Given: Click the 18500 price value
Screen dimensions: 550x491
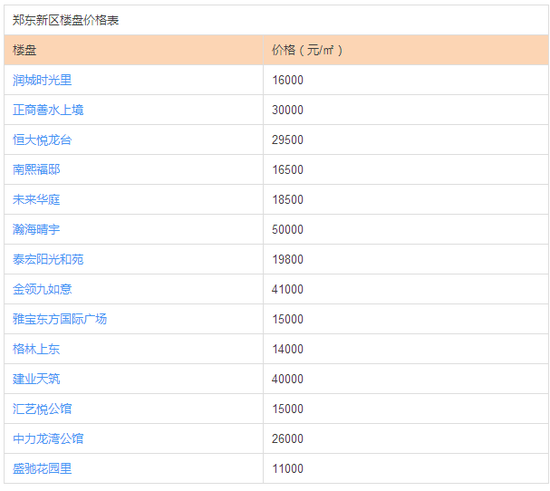Looking at the screenshot, I should pyautogui.click(x=288, y=200).
